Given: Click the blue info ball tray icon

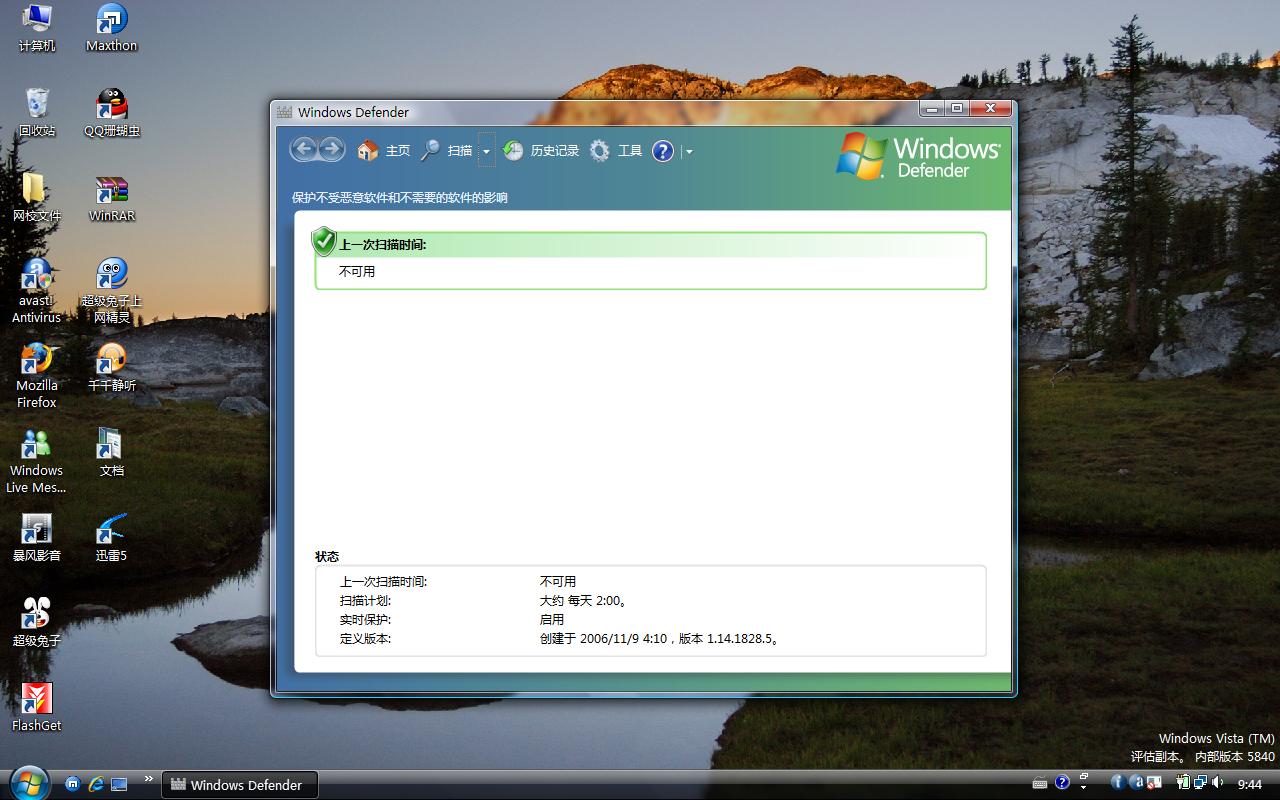Looking at the screenshot, I should [1118, 782].
